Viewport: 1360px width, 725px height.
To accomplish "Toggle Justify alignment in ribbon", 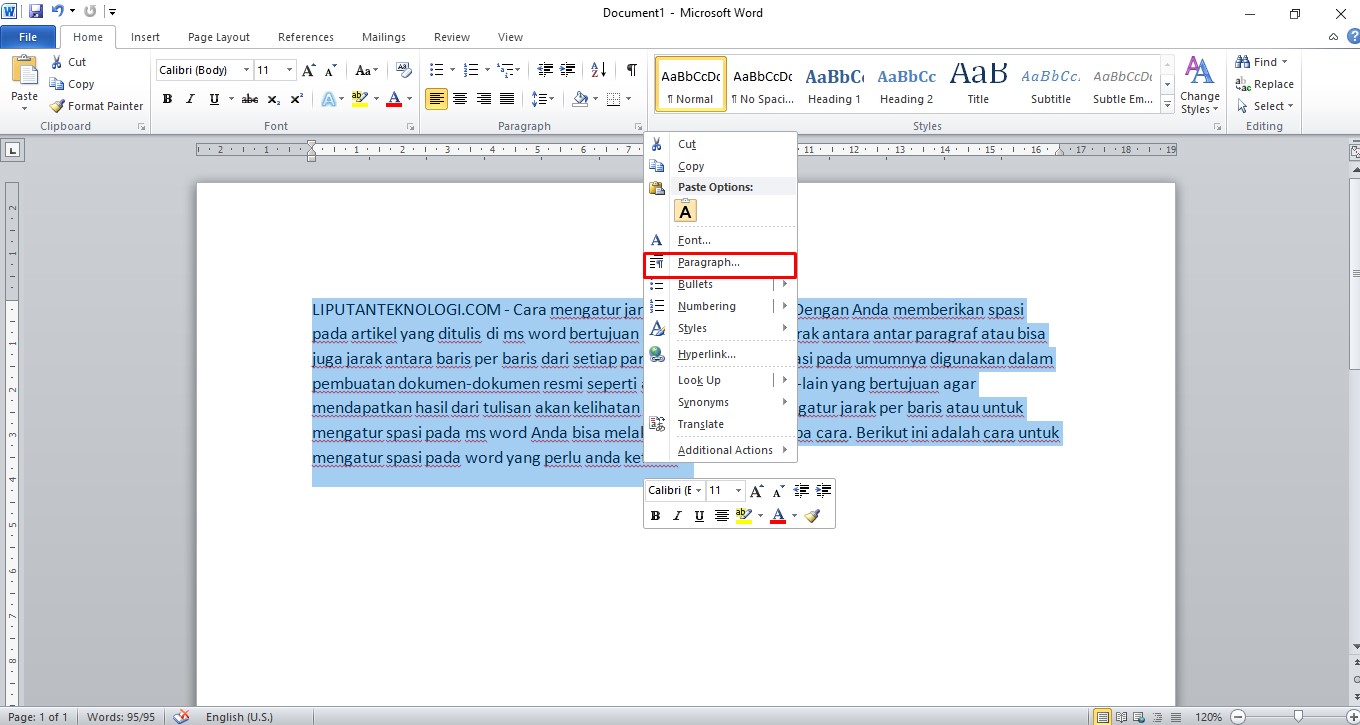I will [507, 99].
